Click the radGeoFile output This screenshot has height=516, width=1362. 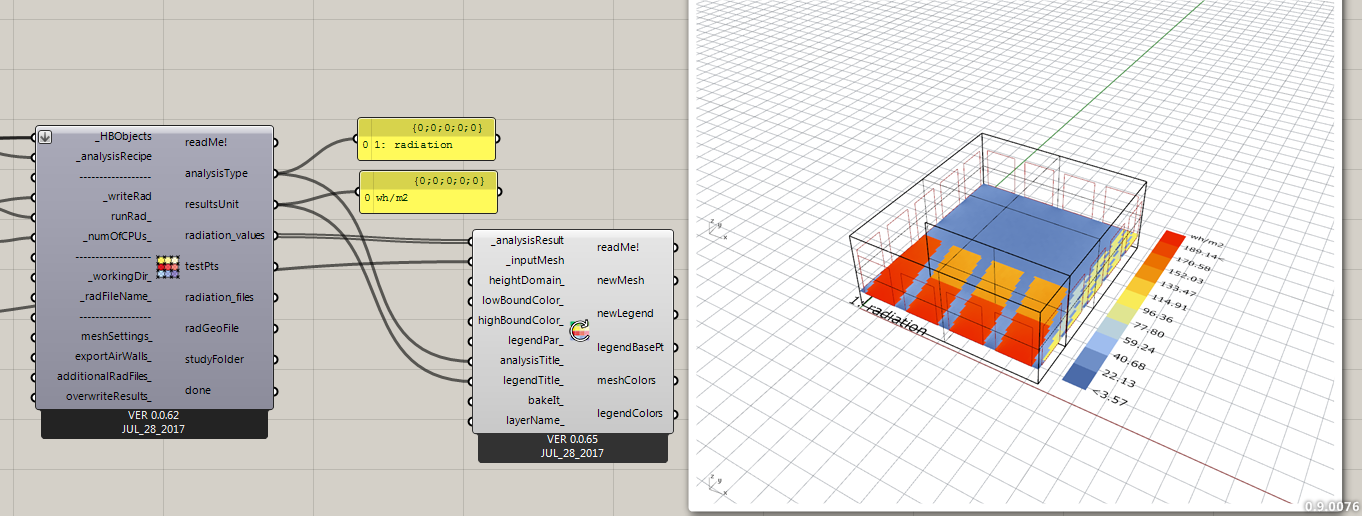pos(212,328)
